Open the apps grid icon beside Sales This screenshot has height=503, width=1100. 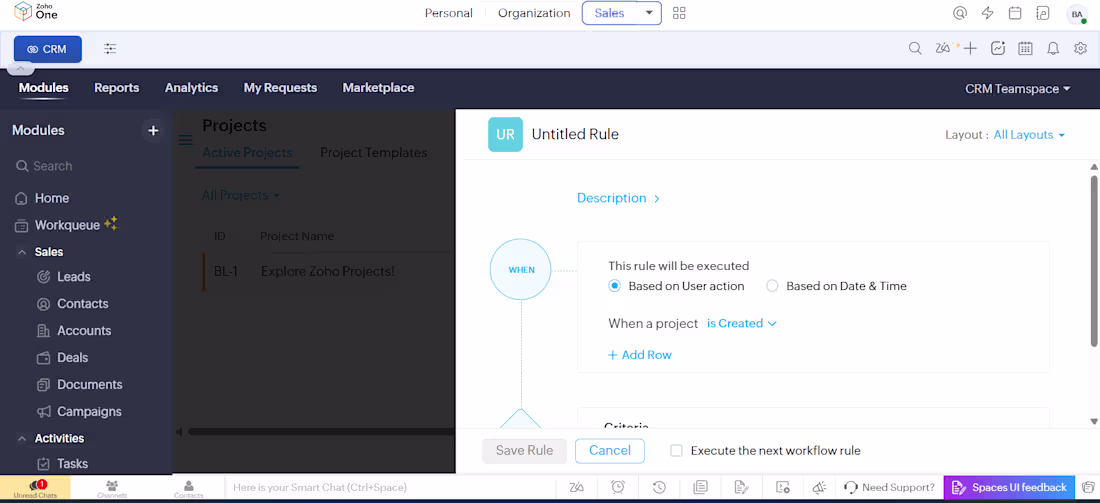click(x=678, y=13)
